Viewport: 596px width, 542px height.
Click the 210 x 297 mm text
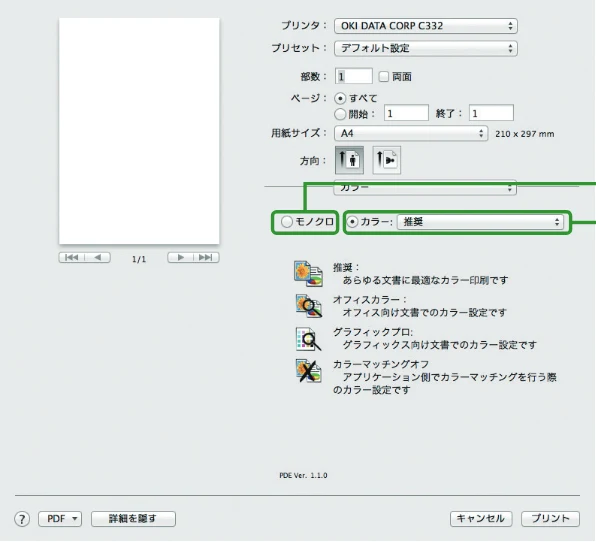pyautogui.click(x=525, y=134)
